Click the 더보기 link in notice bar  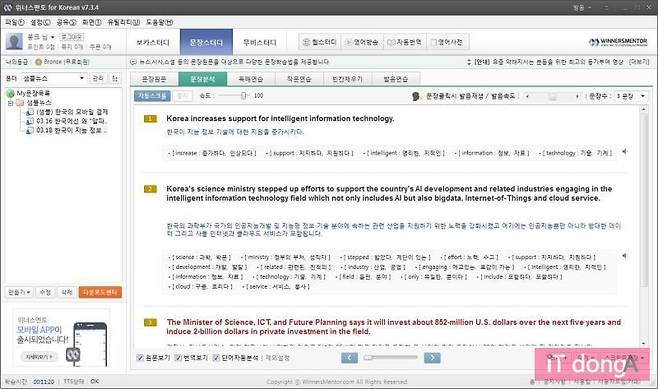pos(639,62)
